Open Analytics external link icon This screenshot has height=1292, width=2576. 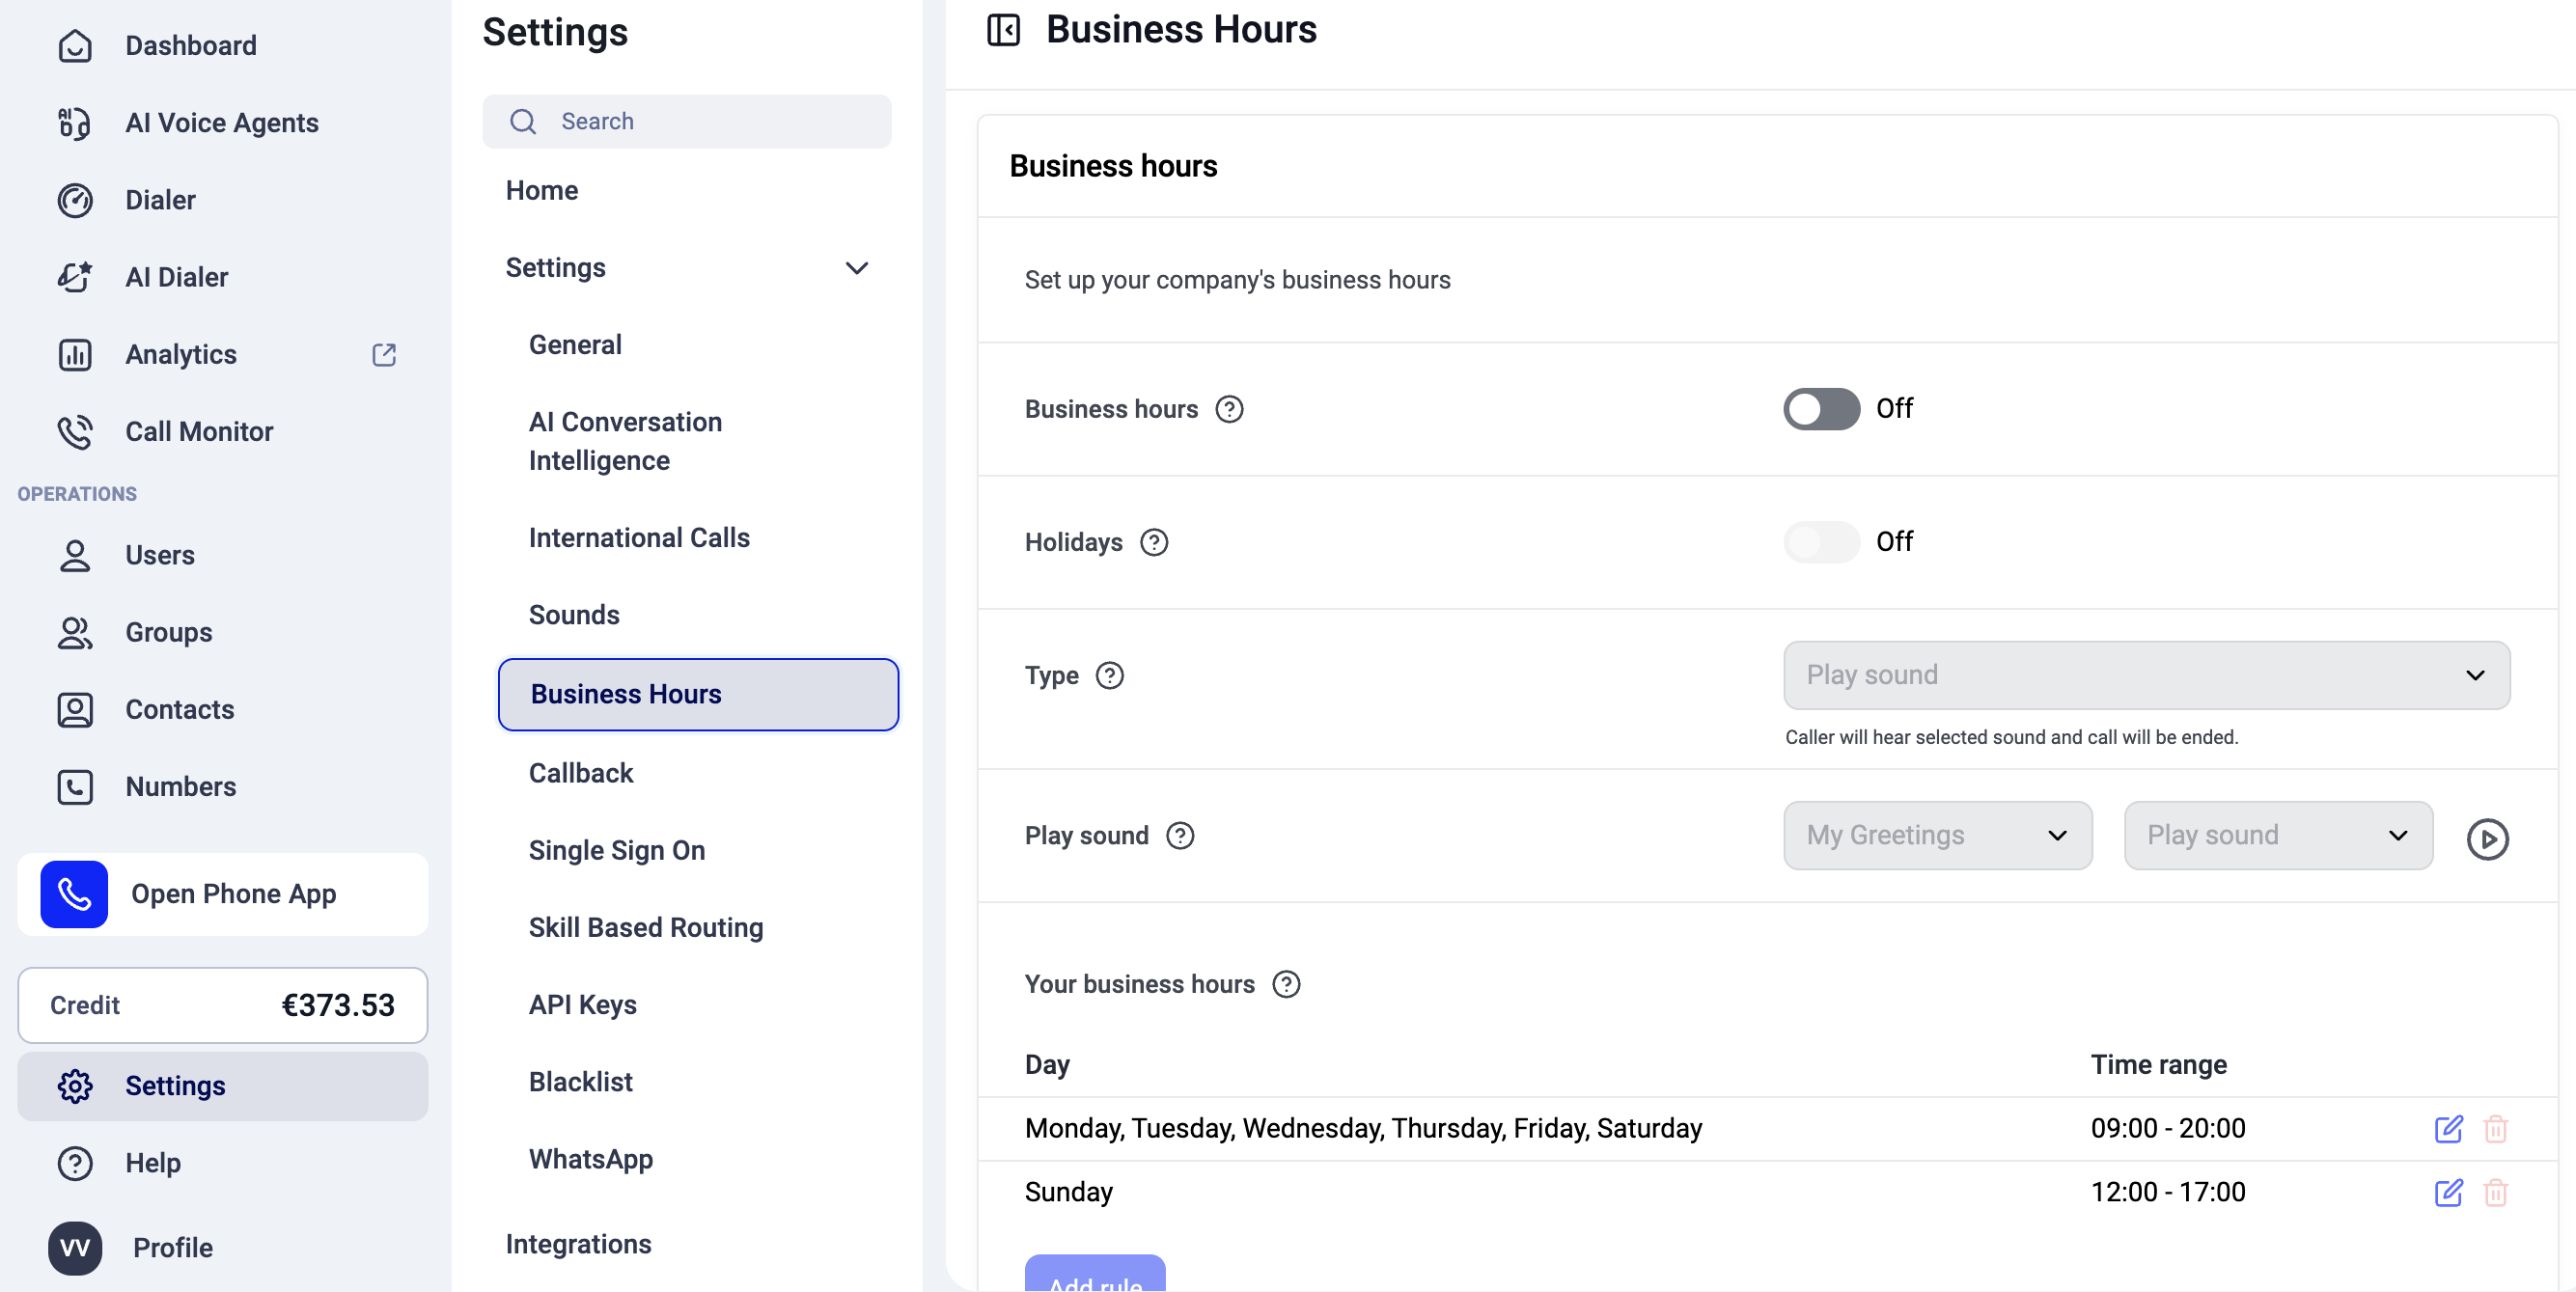[x=384, y=355]
